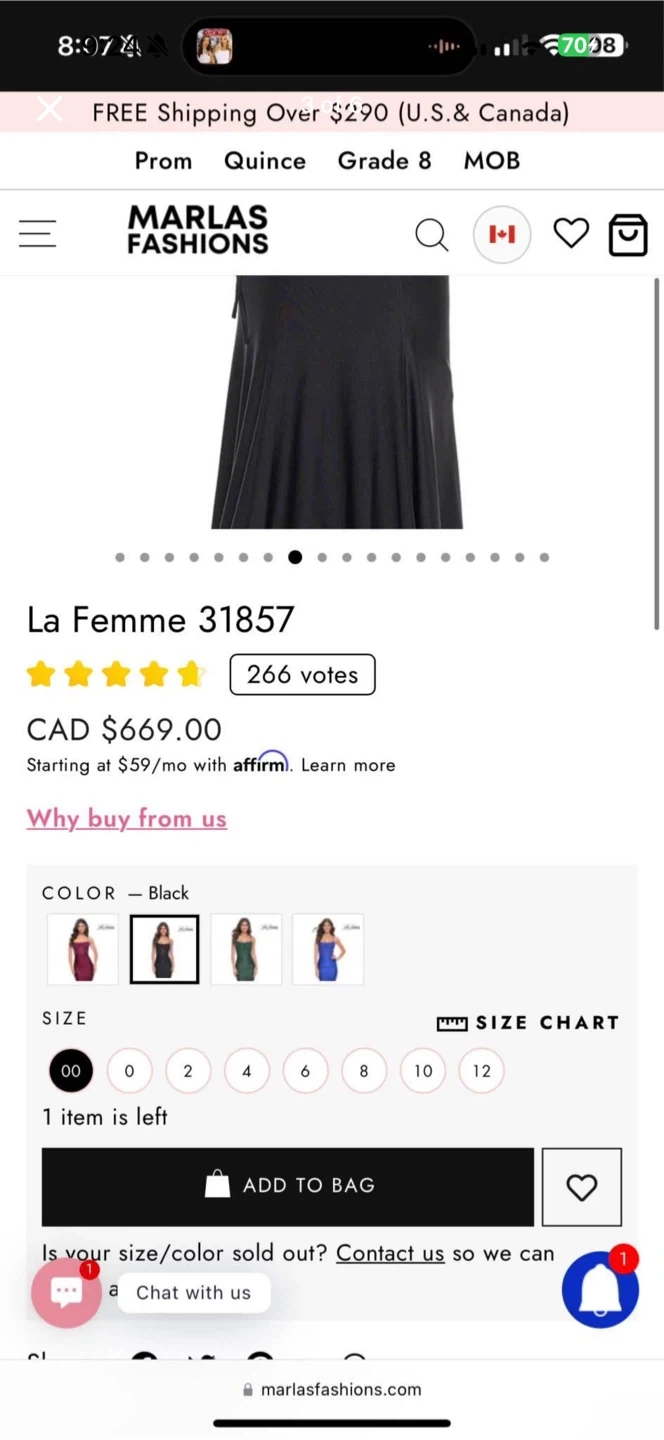
Task: Choose the burgundy dress color swatch
Action: click(x=82, y=949)
